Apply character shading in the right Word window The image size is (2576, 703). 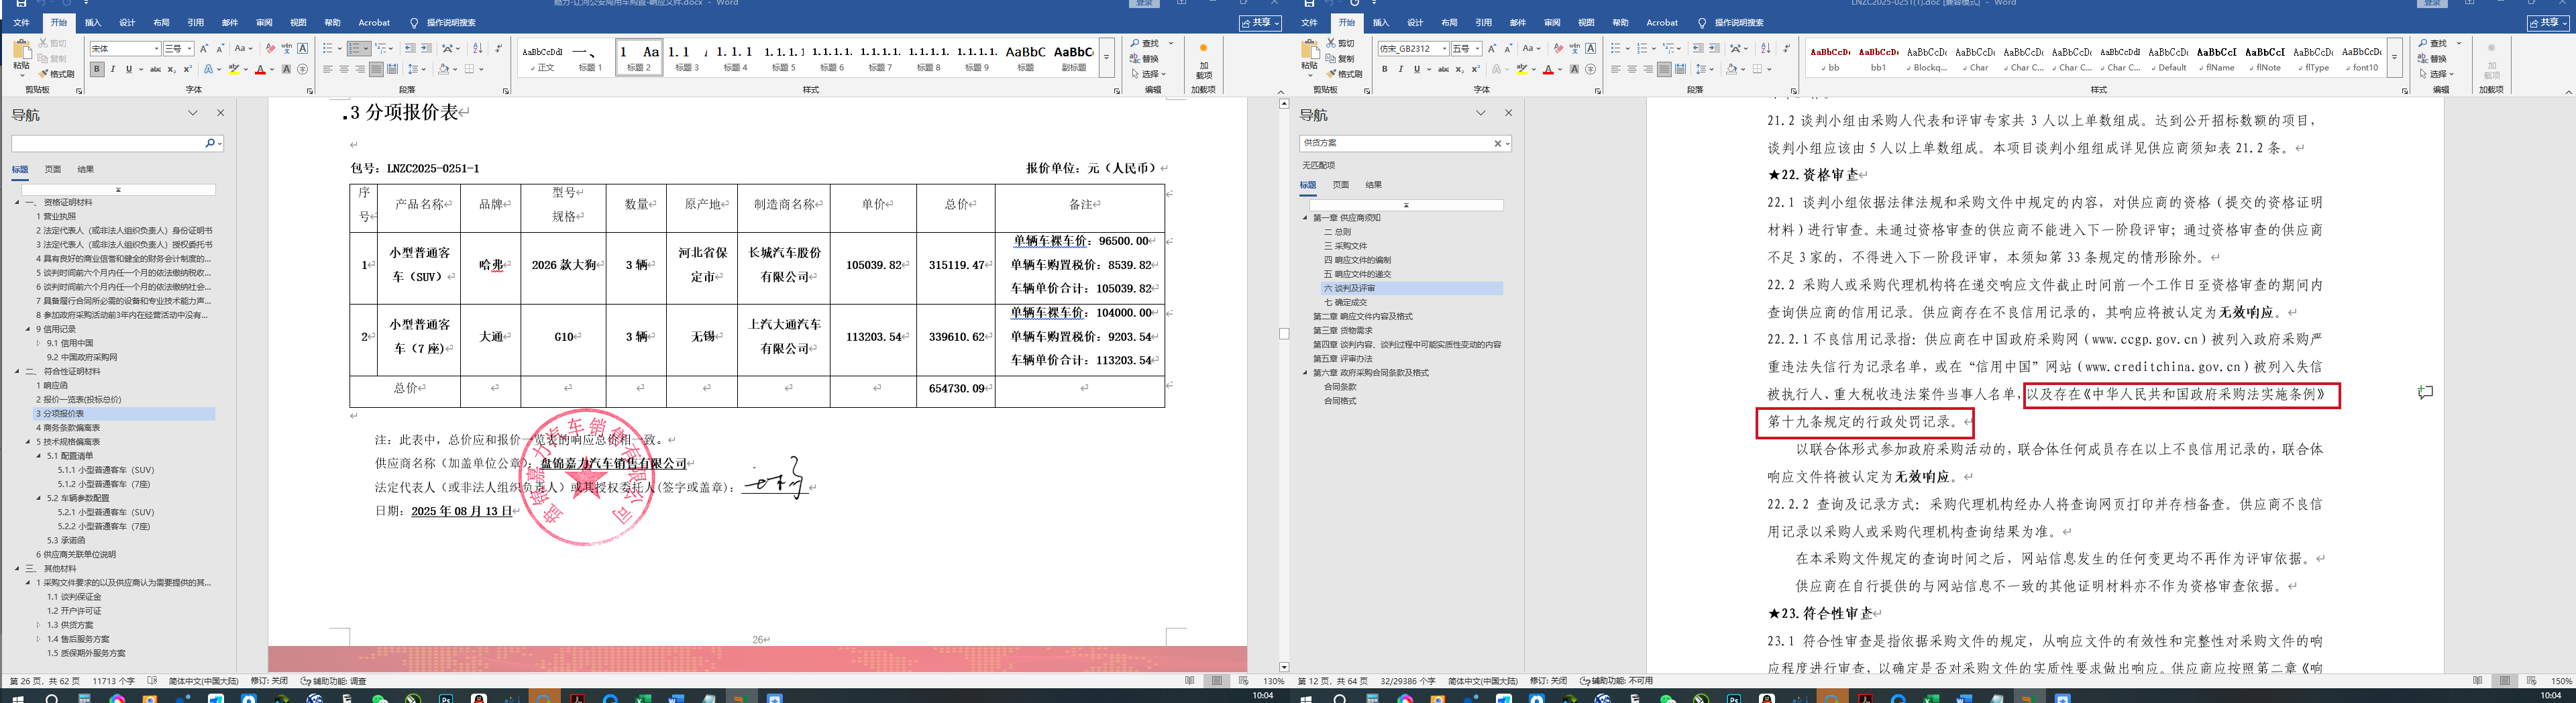pyautogui.click(x=1575, y=69)
